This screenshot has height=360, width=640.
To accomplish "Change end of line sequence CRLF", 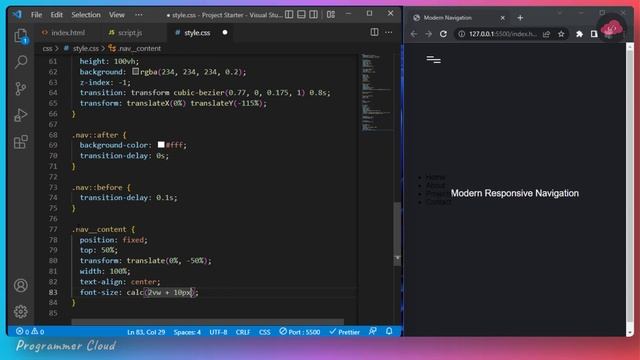I will (243, 332).
